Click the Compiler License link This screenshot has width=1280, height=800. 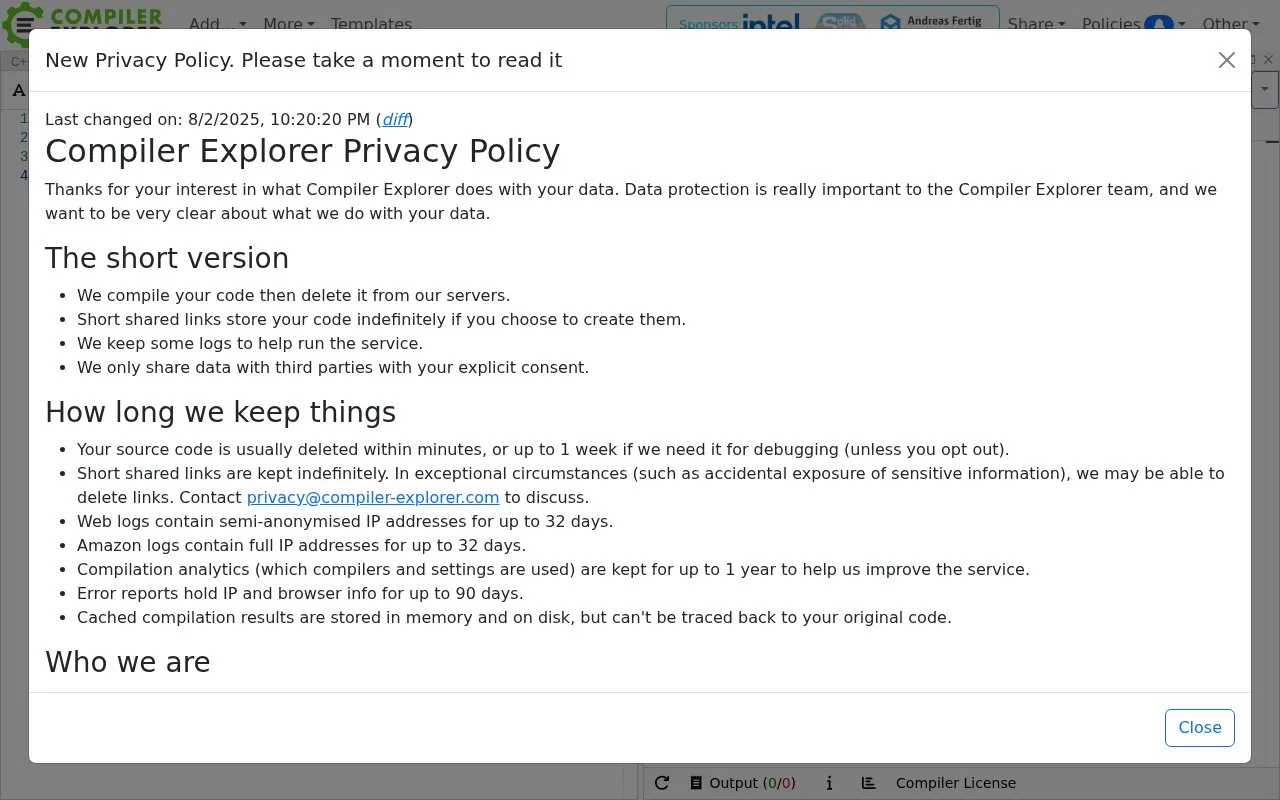tap(956, 784)
